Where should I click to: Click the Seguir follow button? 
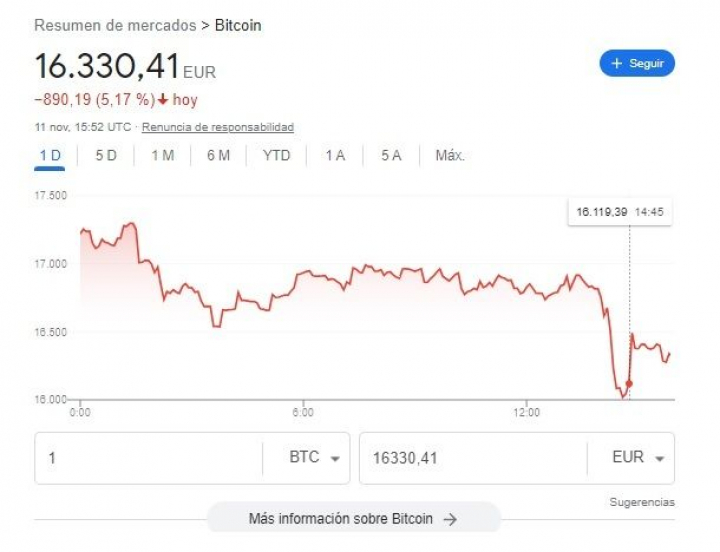(x=637, y=63)
